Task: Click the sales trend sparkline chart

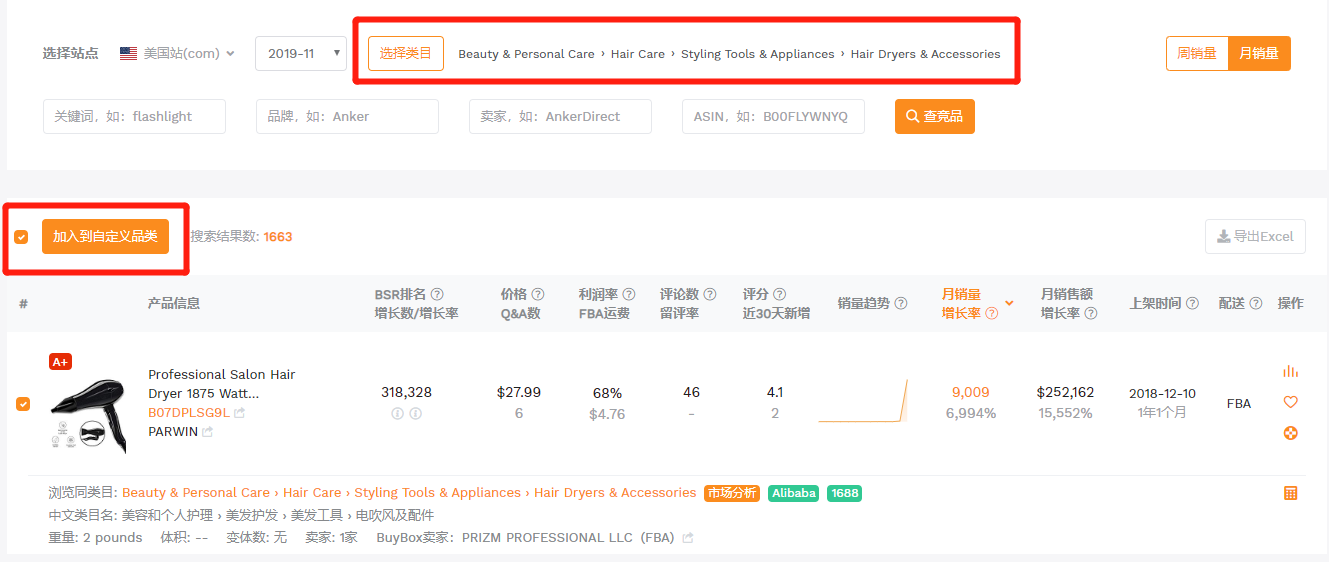Action: click(x=863, y=402)
